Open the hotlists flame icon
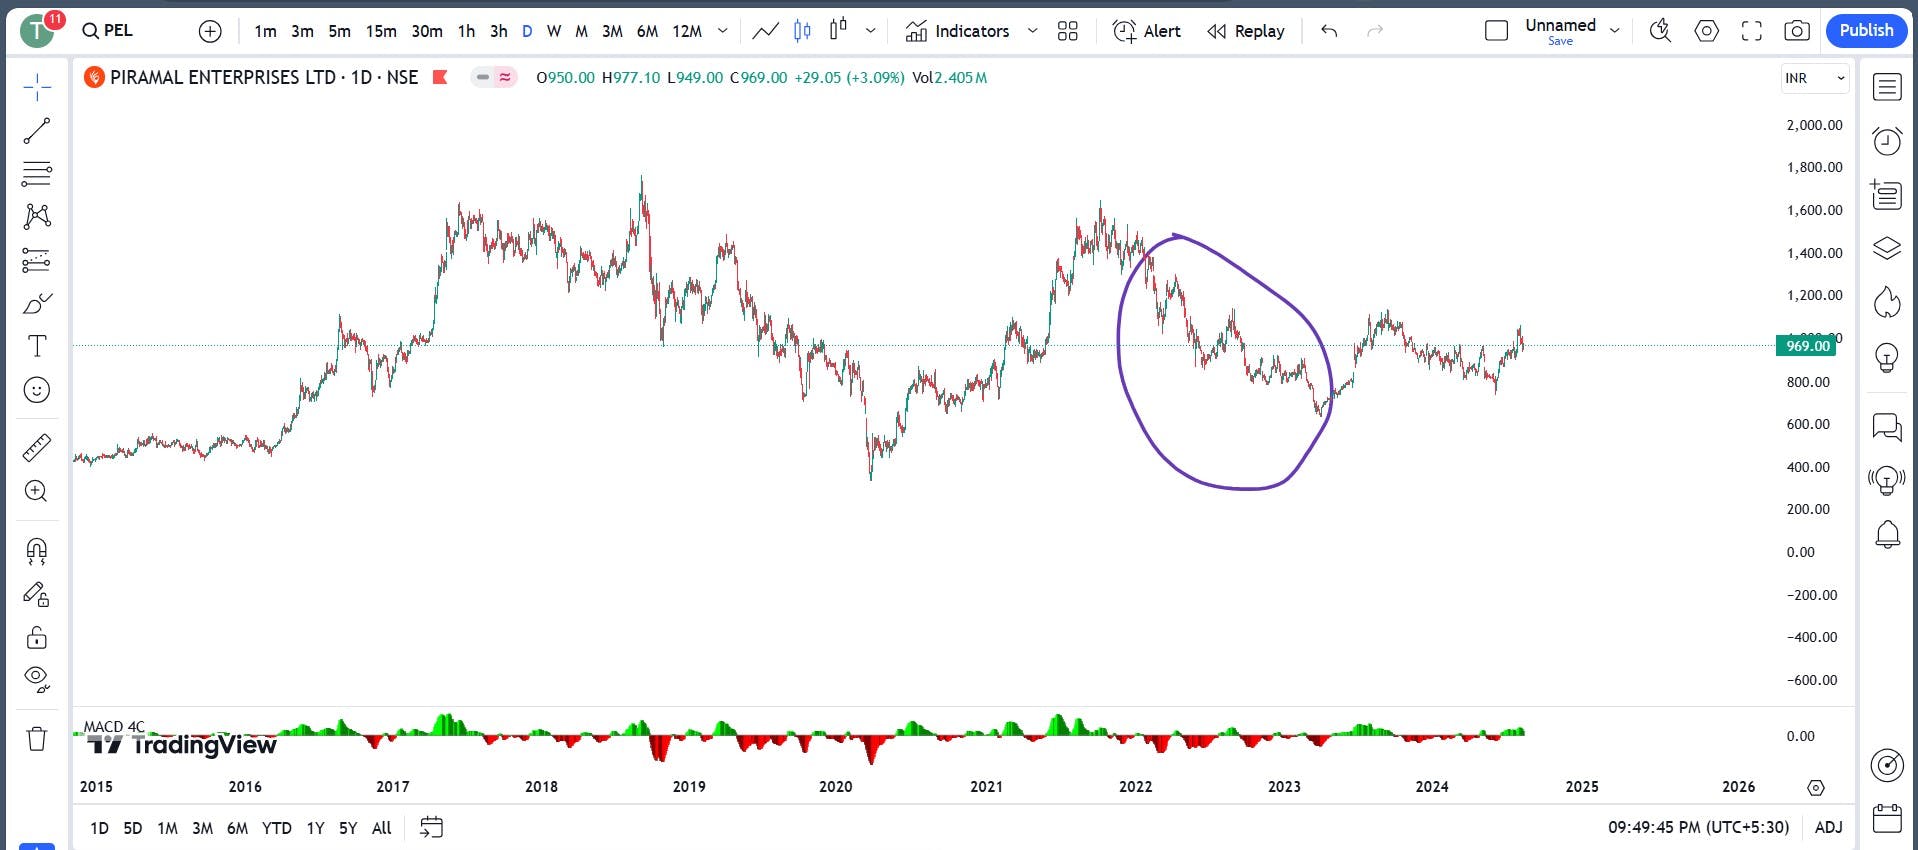The width and height of the screenshot is (1918, 850). pos(1887,302)
